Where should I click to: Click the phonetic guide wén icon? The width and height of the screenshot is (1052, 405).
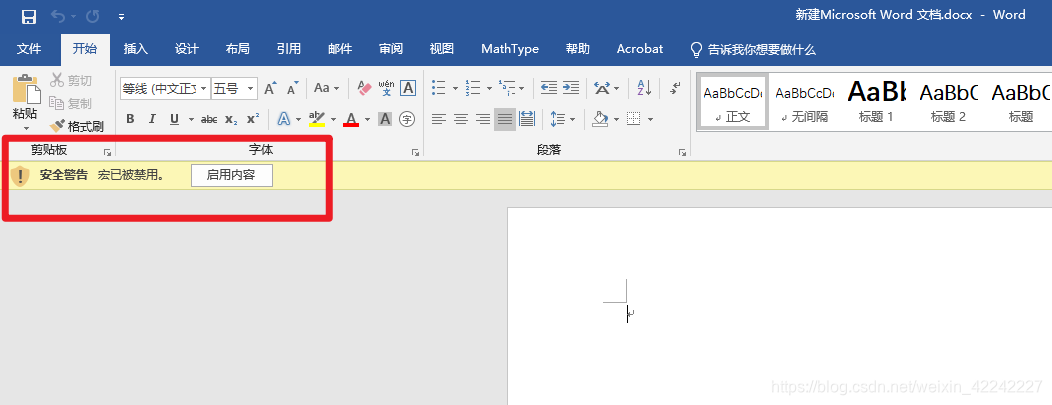(386, 88)
